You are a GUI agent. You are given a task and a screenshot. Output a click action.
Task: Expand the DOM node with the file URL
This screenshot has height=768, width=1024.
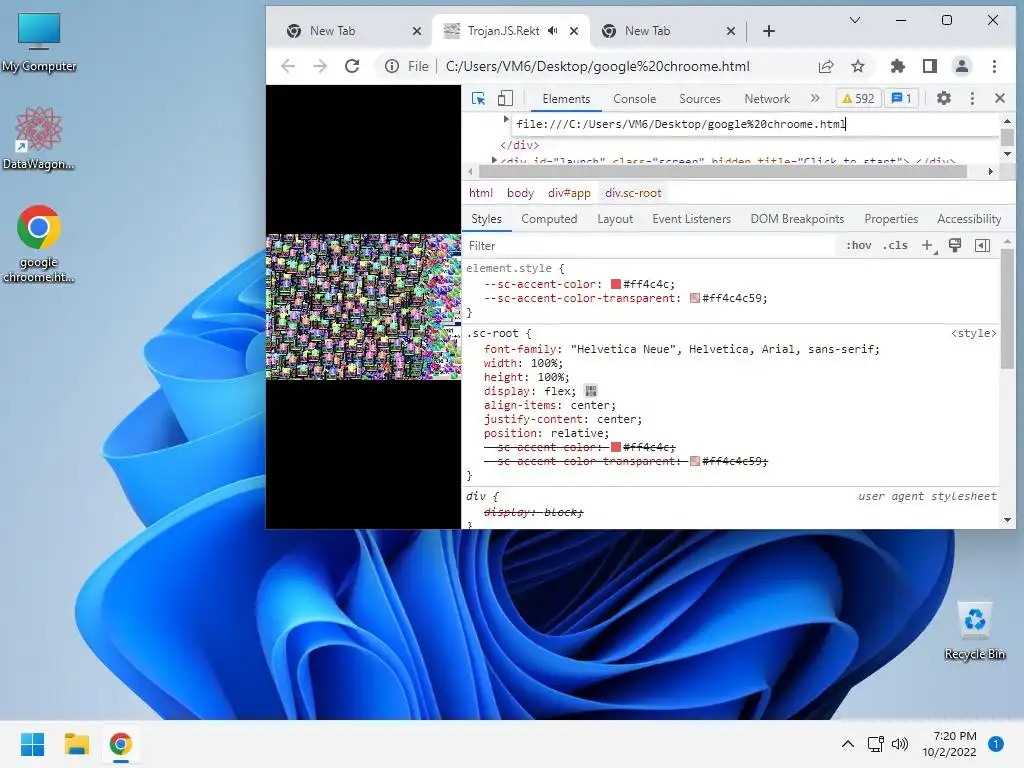(505, 120)
